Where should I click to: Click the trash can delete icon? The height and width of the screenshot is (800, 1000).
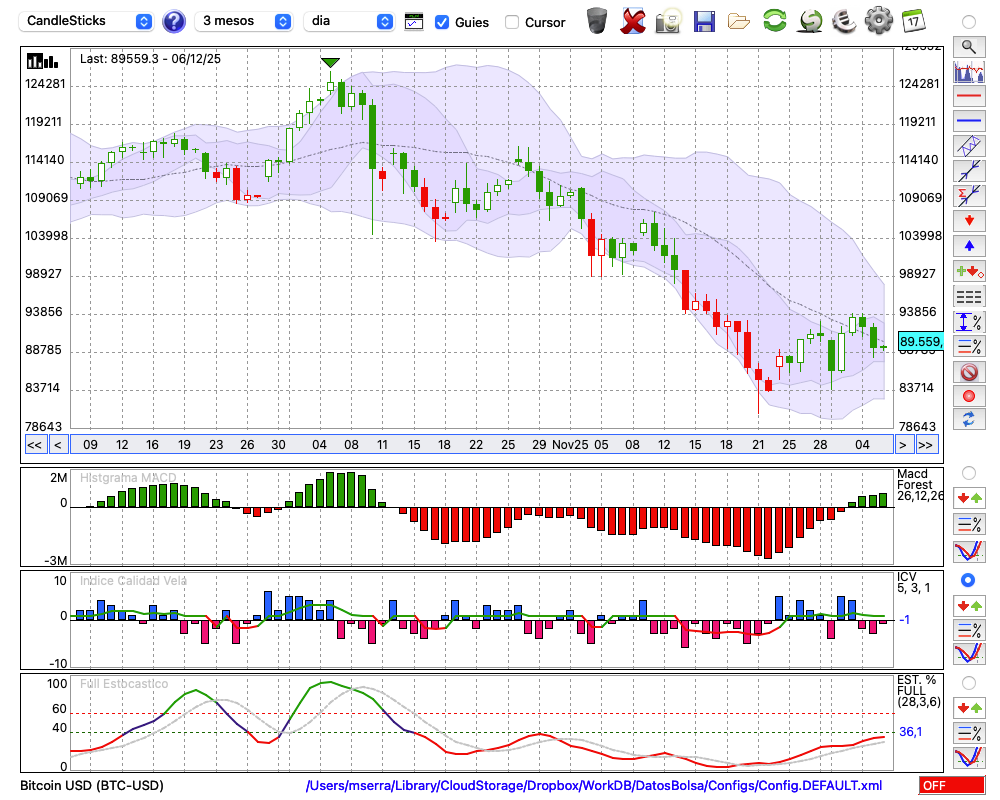597,20
